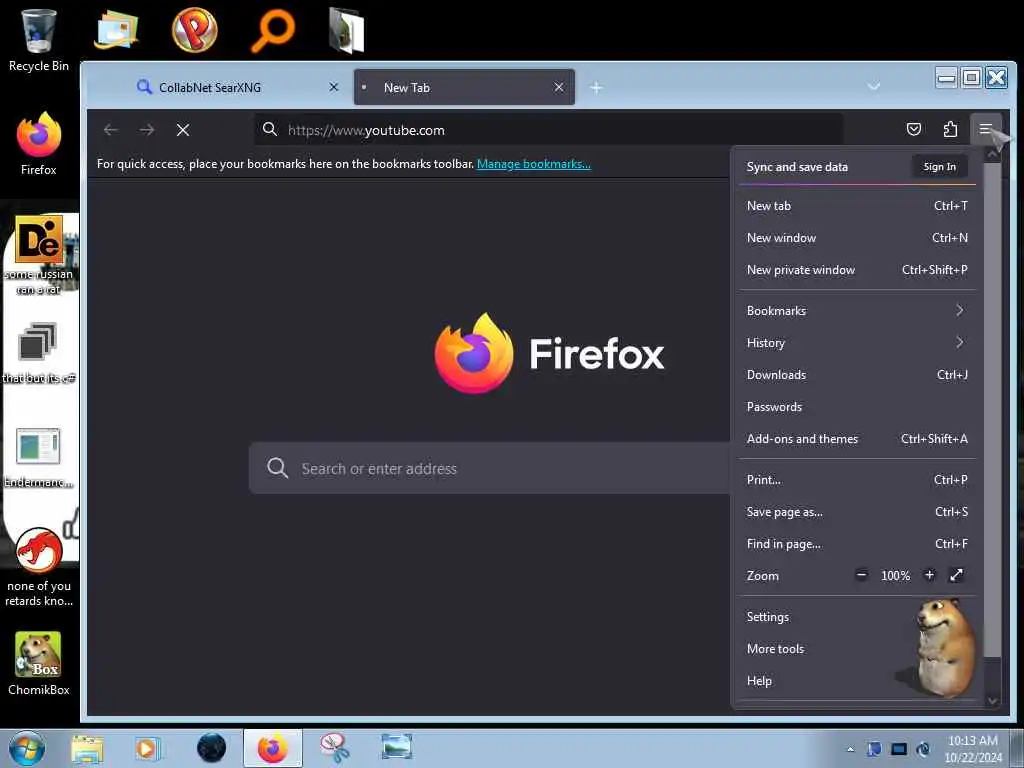Reset zoom by clicking 100%

pyautogui.click(x=895, y=575)
